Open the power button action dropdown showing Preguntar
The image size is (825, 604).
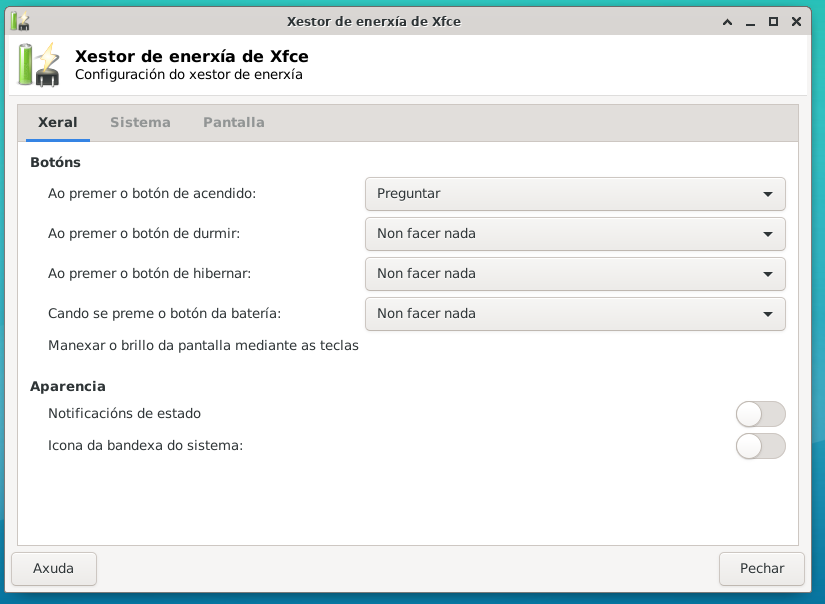point(575,194)
